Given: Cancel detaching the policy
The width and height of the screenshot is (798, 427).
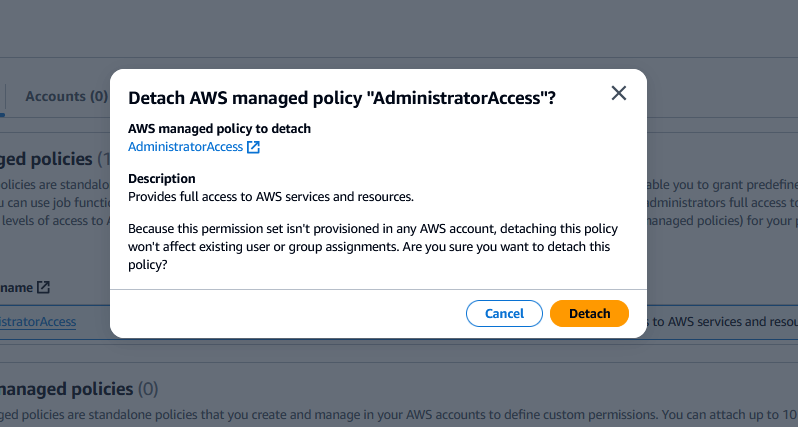Looking at the screenshot, I should [x=504, y=314].
